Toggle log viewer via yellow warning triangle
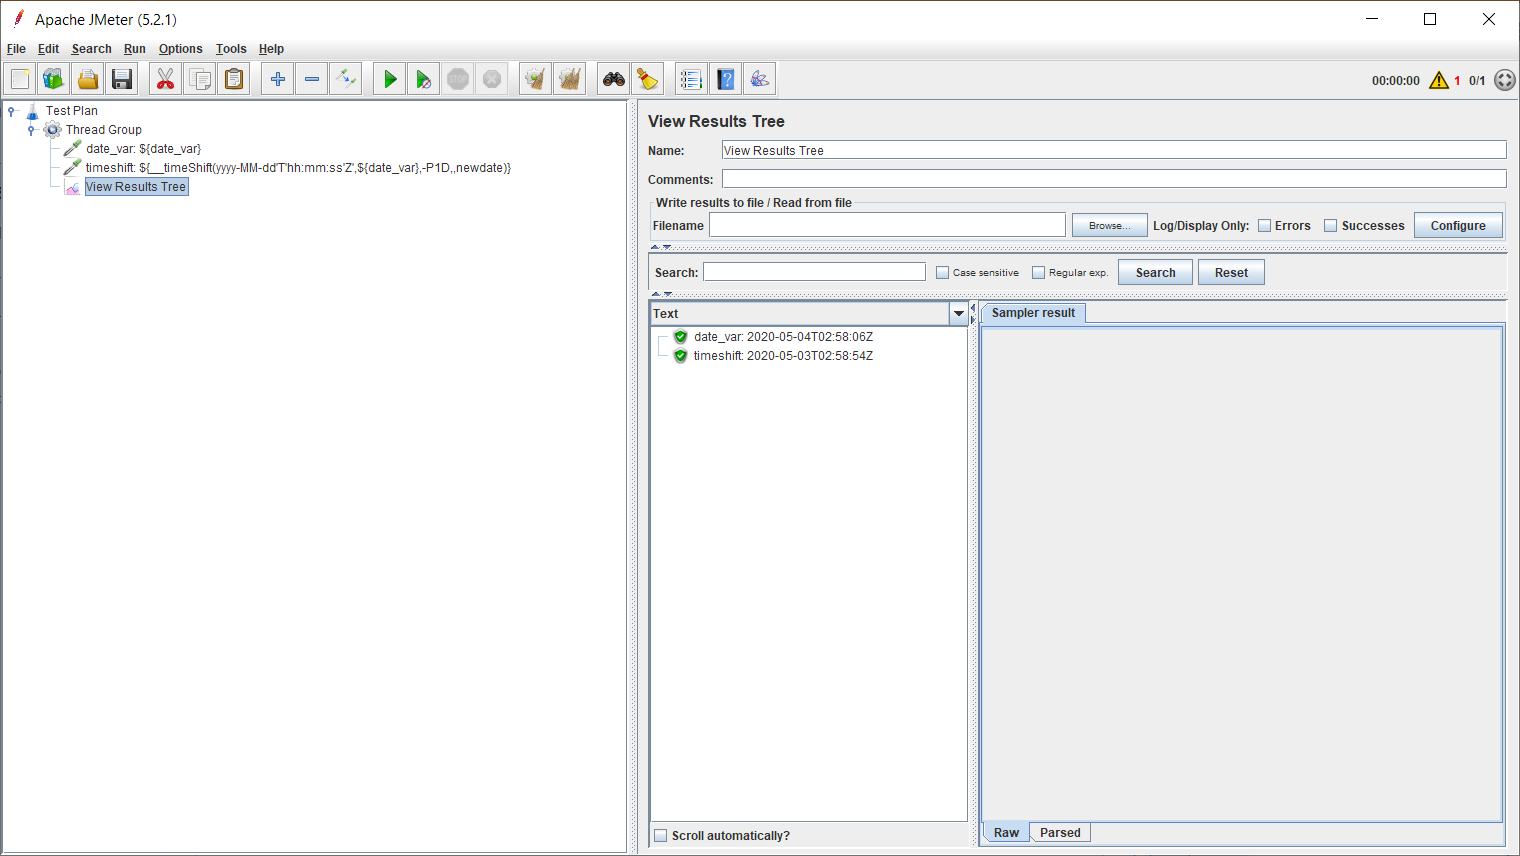This screenshot has width=1520, height=856. pos(1439,80)
